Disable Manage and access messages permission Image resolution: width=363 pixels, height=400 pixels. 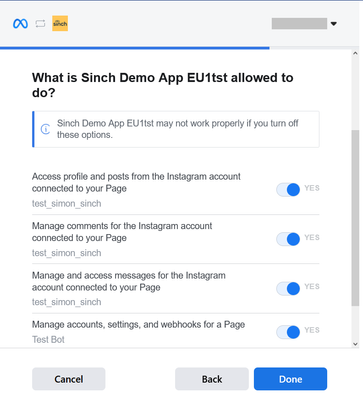coord(288,288)
